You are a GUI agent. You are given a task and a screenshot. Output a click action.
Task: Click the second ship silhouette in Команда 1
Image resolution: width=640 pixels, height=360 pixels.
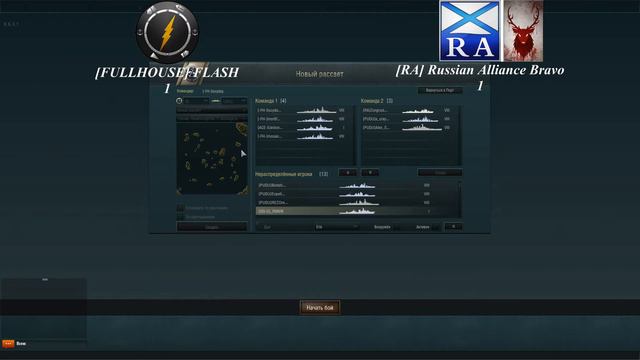click(x=315, y=119)
